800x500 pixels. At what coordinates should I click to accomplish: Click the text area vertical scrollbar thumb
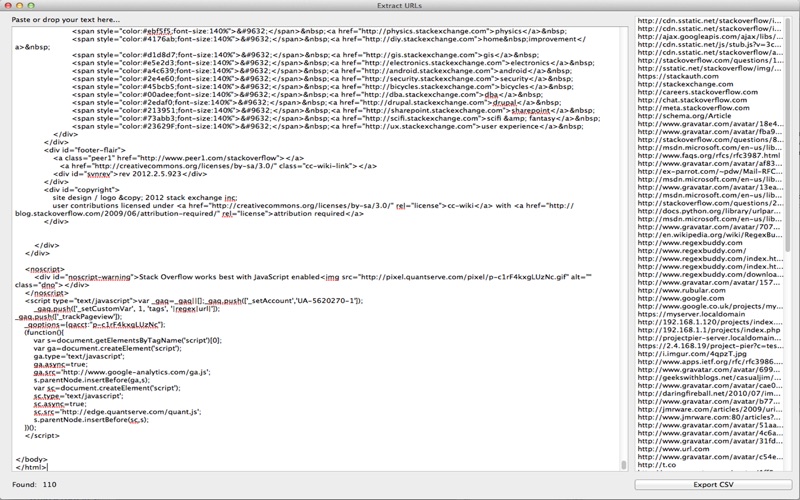(623, 465)
